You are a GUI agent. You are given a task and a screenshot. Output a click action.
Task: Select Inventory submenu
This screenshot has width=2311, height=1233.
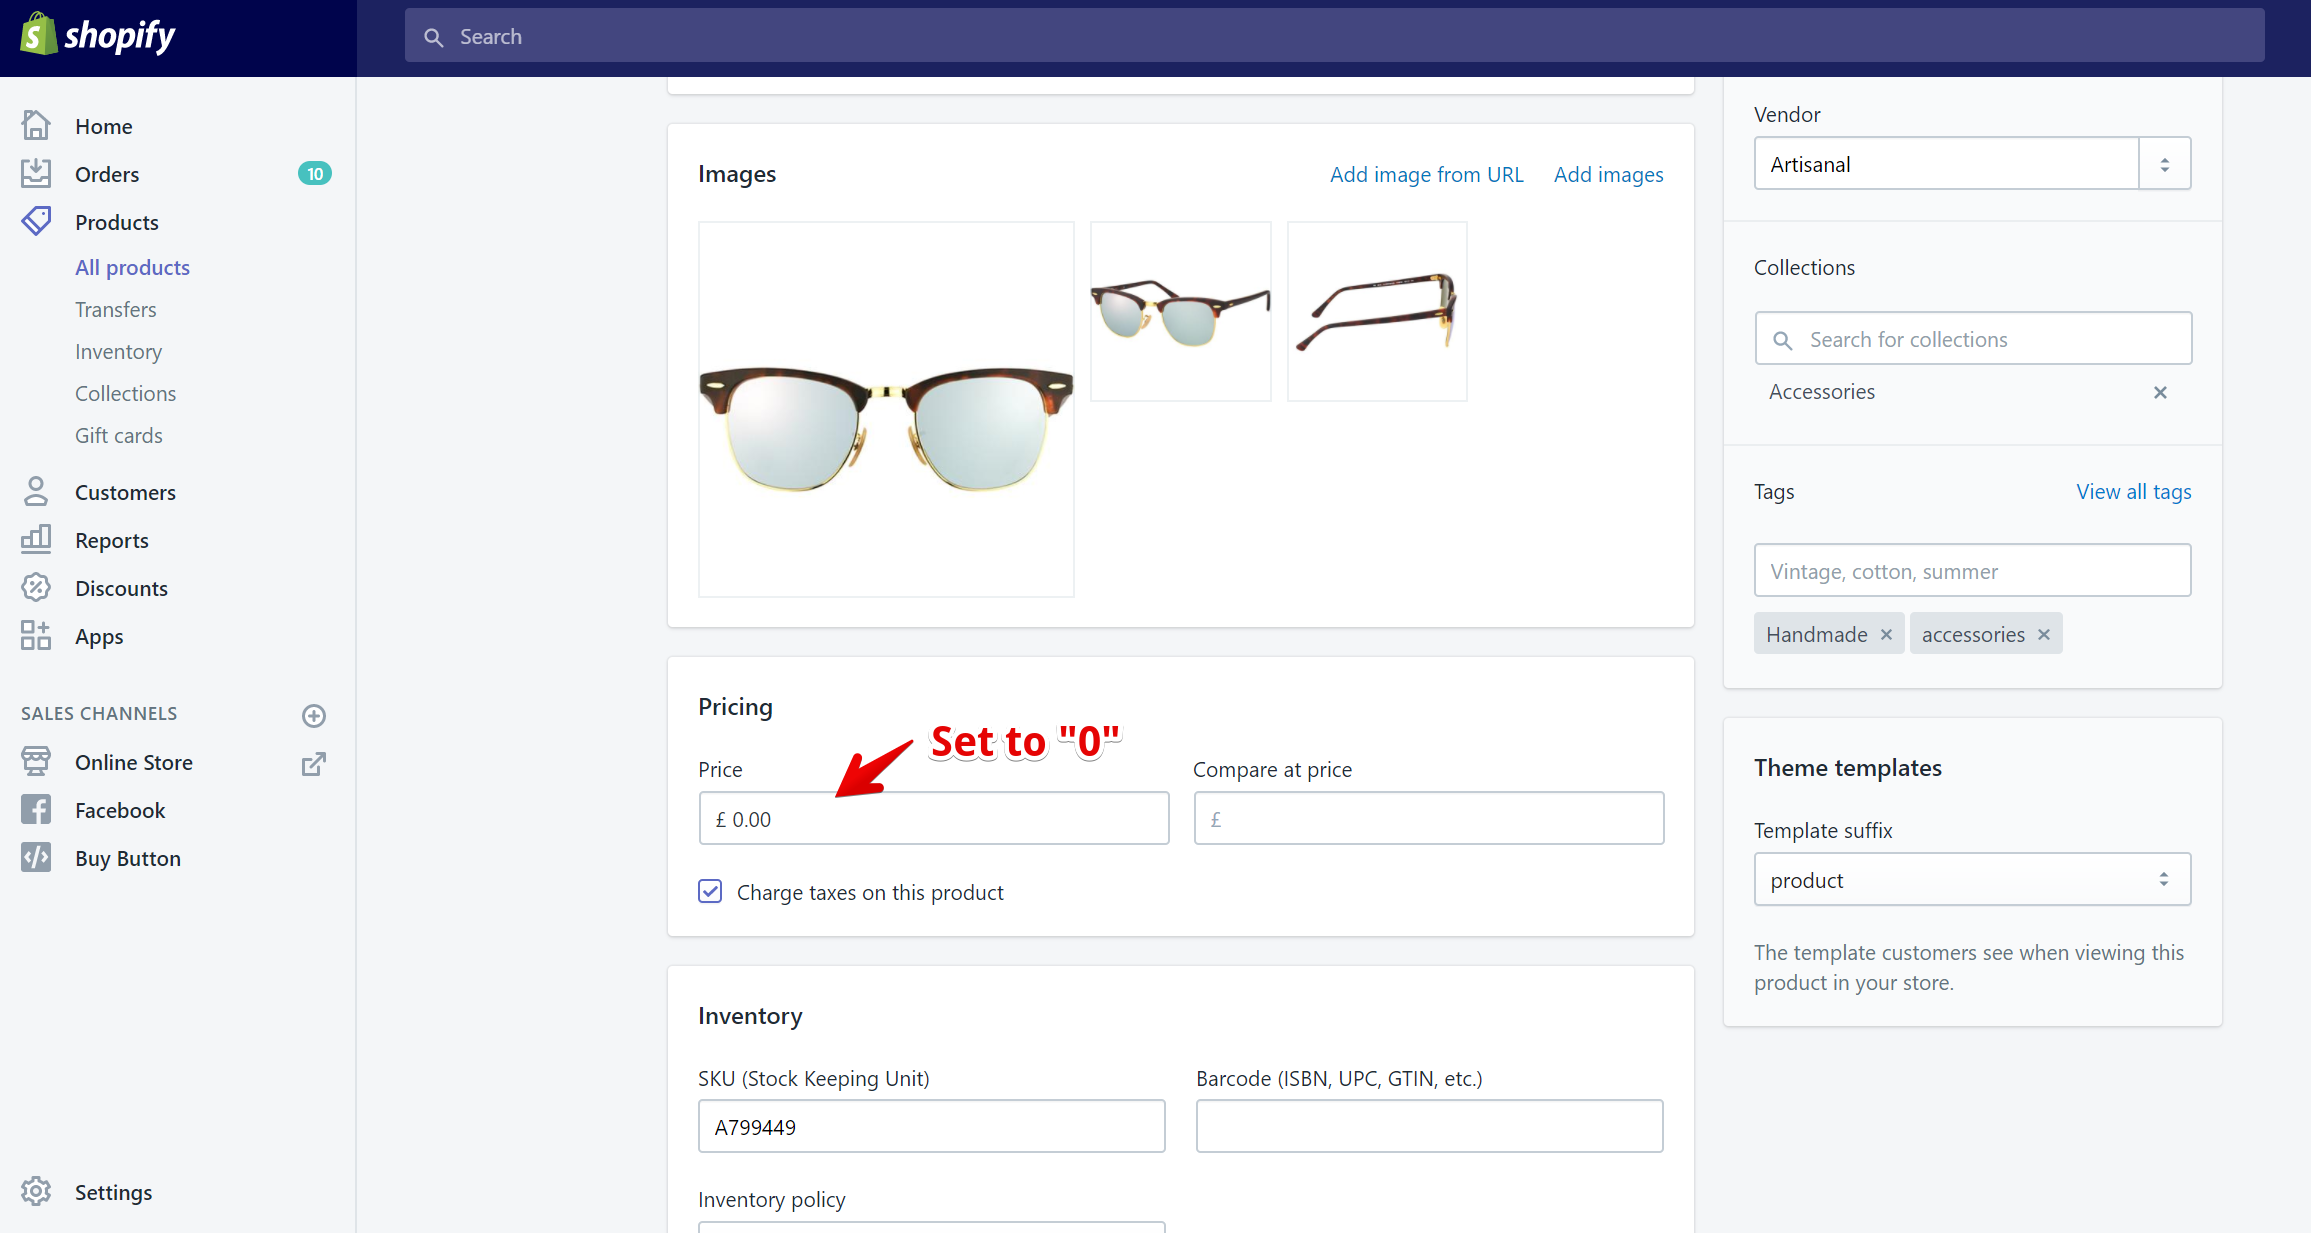coord(118,352)
